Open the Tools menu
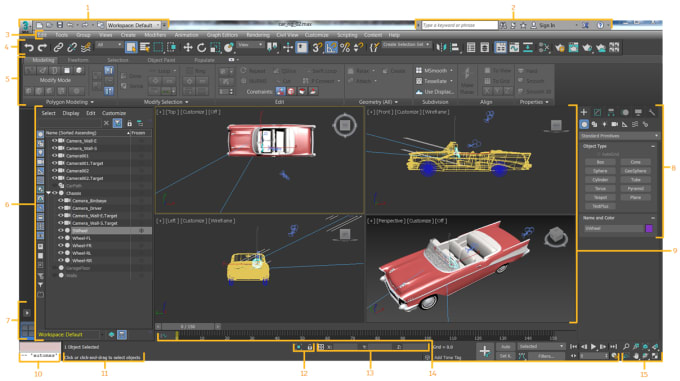Viewport: 680px width, 381px height. (x=62, y=35)
